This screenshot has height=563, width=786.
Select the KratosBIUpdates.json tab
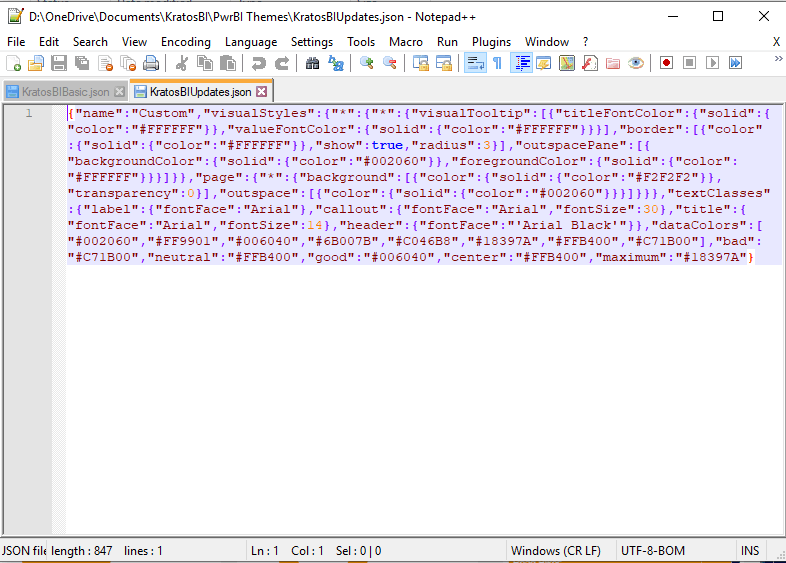200,92
